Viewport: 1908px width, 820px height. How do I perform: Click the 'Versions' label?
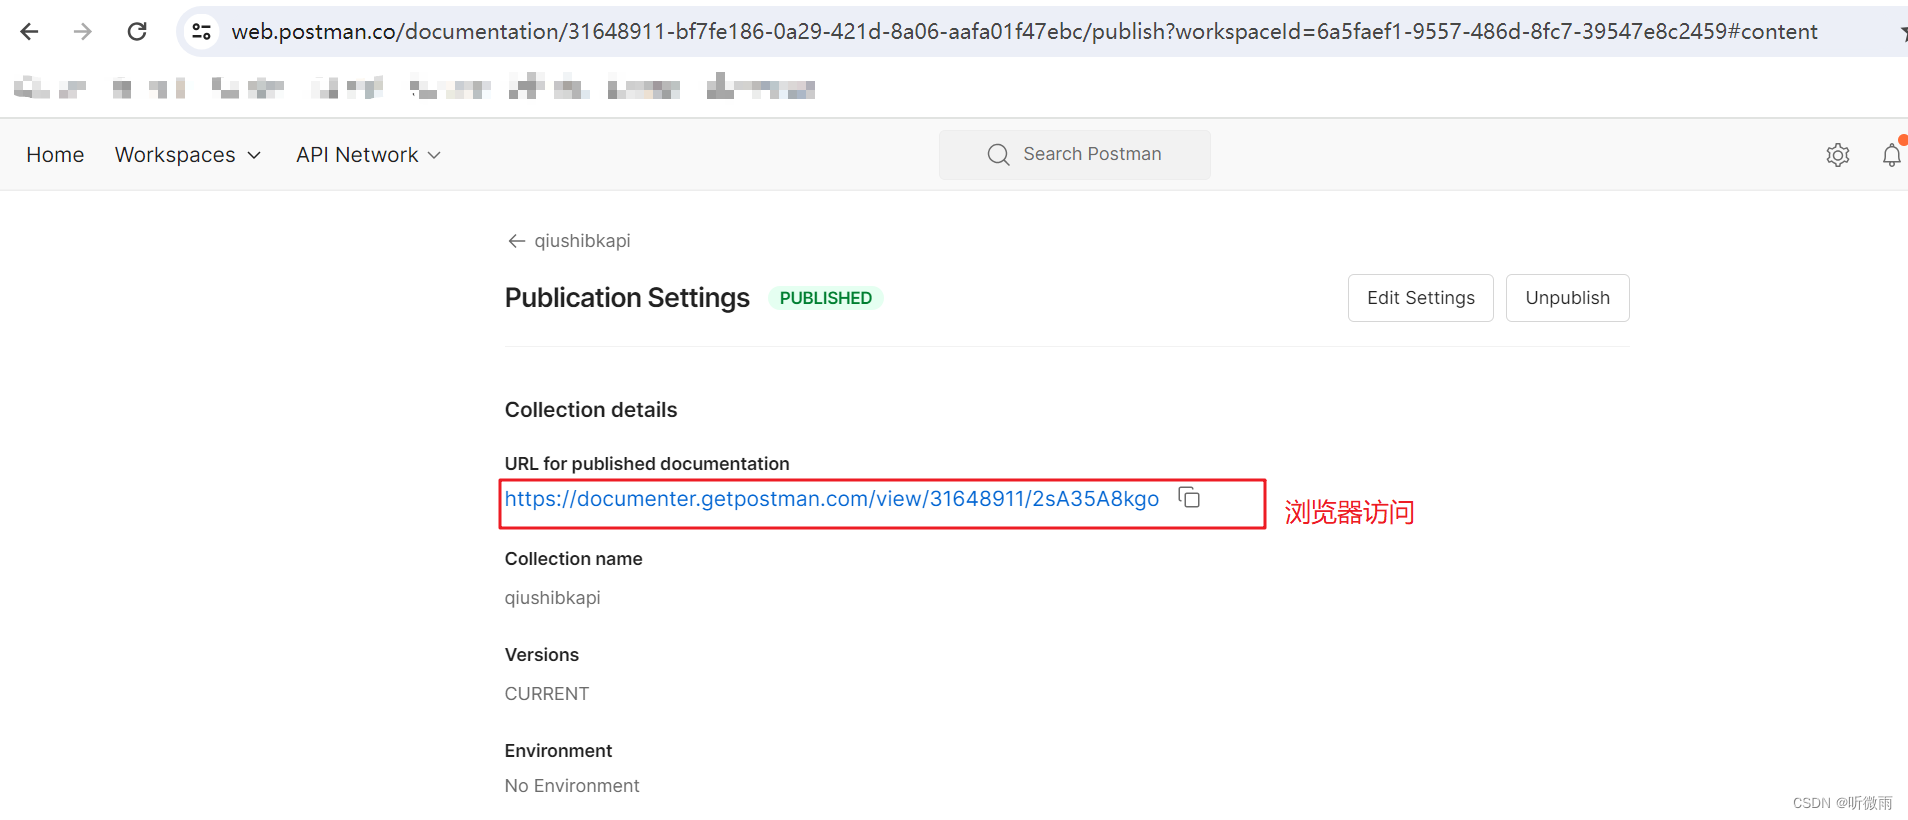(x=542, y=655)
